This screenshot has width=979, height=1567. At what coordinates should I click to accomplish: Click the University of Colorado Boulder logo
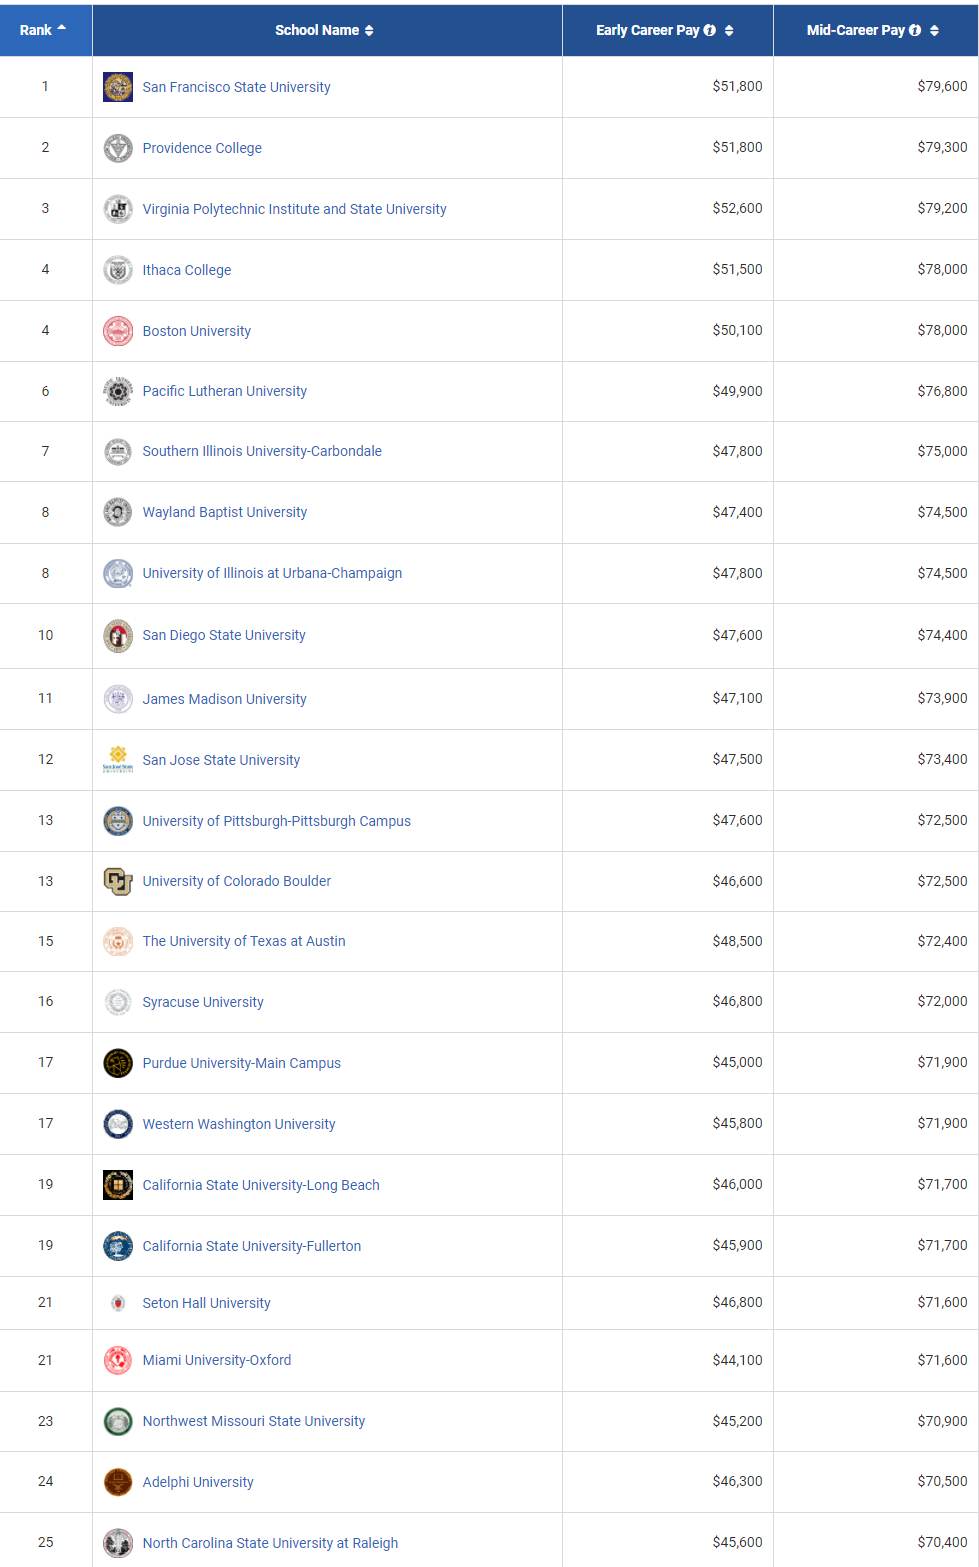point(118,881)
